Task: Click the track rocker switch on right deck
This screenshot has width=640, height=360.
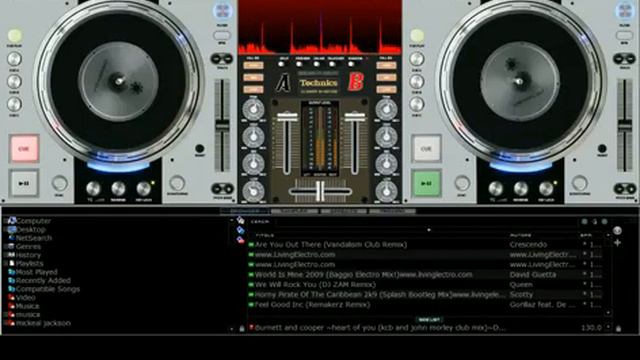Action: [x=624, y=59]
